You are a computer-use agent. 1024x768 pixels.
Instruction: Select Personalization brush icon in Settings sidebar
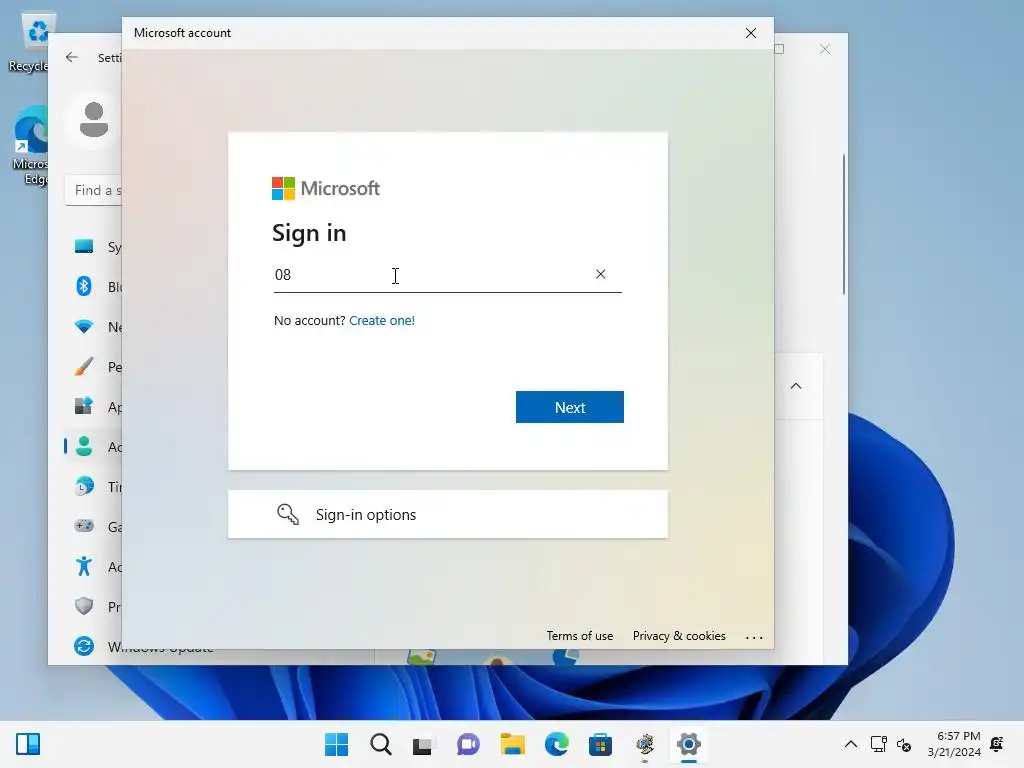click(84, 366)
